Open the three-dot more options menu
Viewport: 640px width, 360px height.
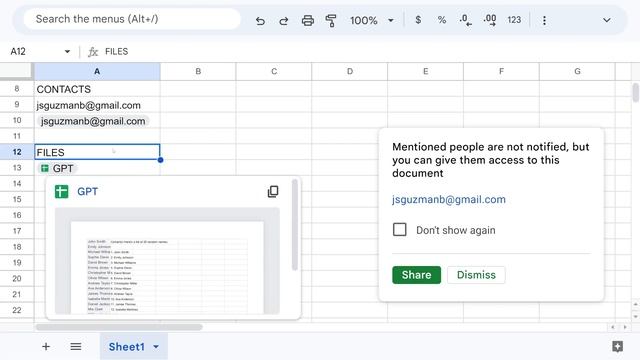(x=544, y=20)
